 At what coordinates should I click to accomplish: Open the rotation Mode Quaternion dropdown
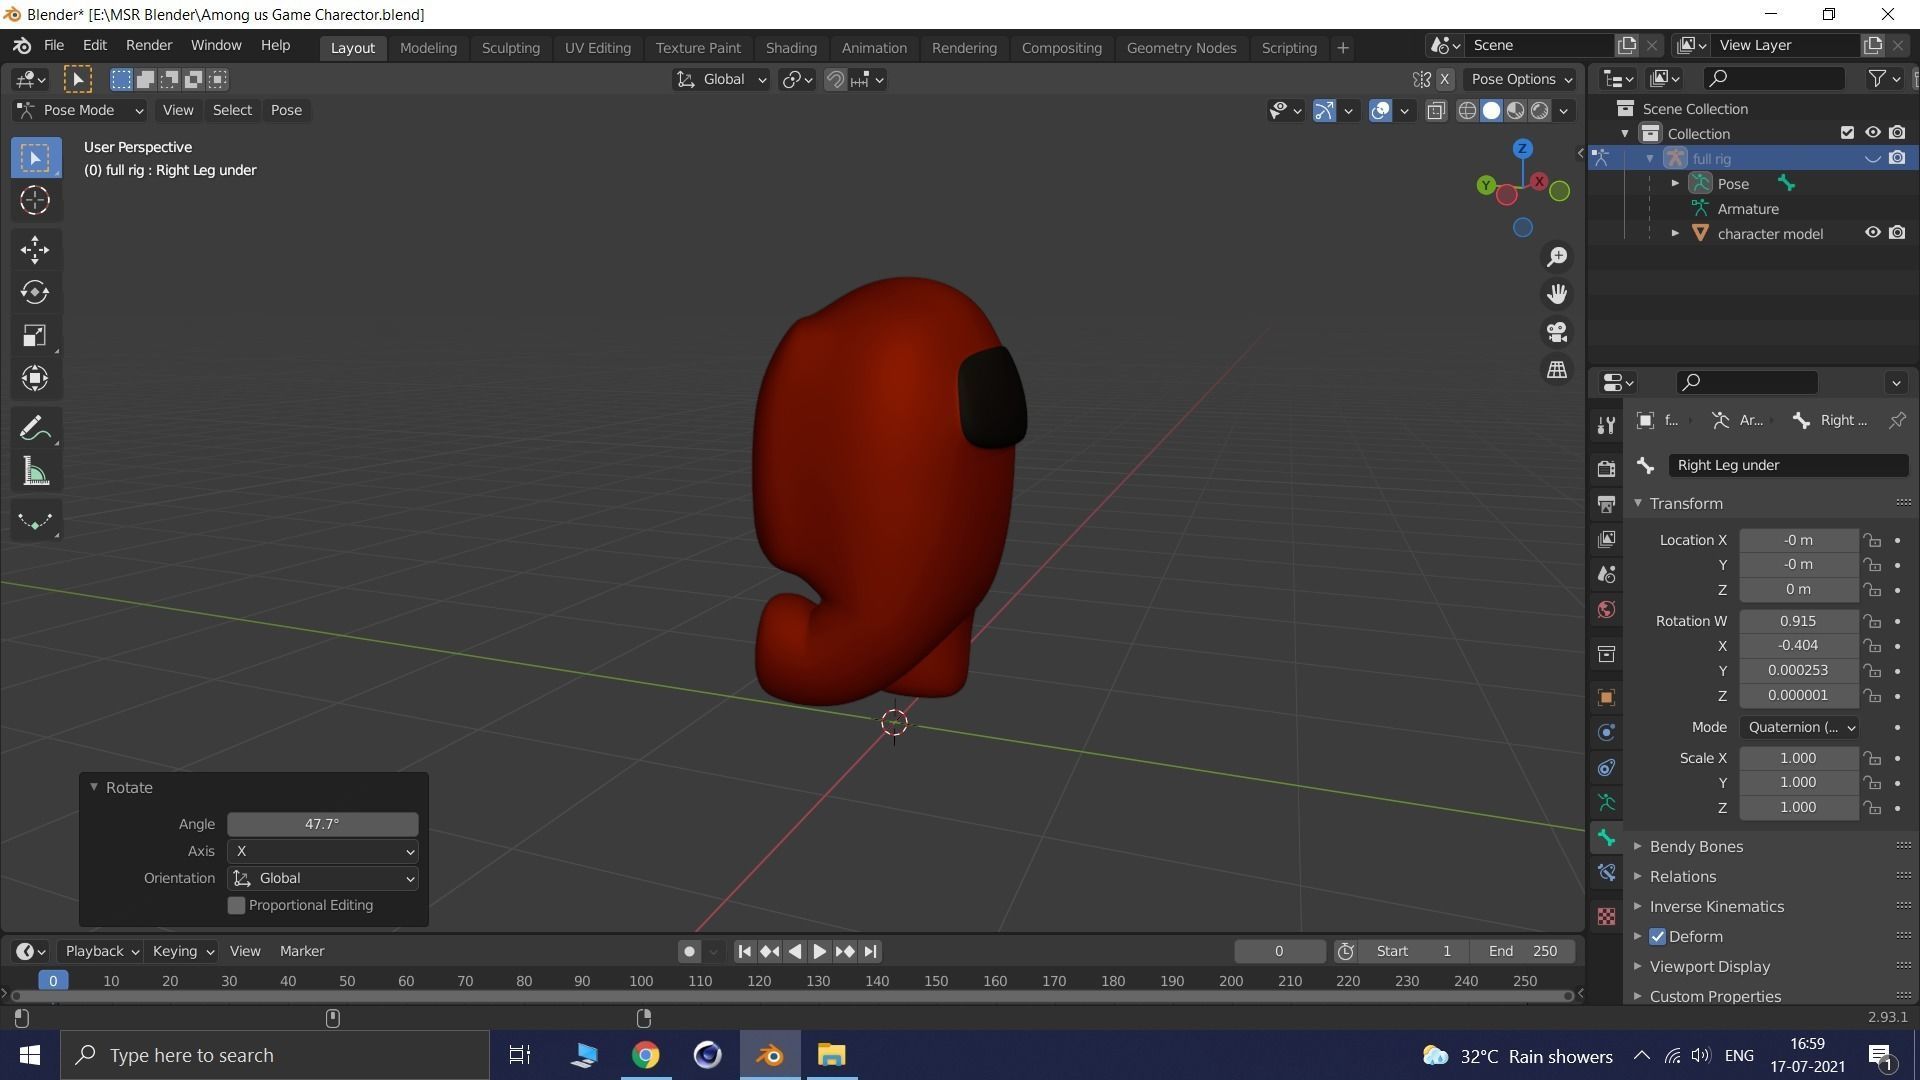(1800, 727)
